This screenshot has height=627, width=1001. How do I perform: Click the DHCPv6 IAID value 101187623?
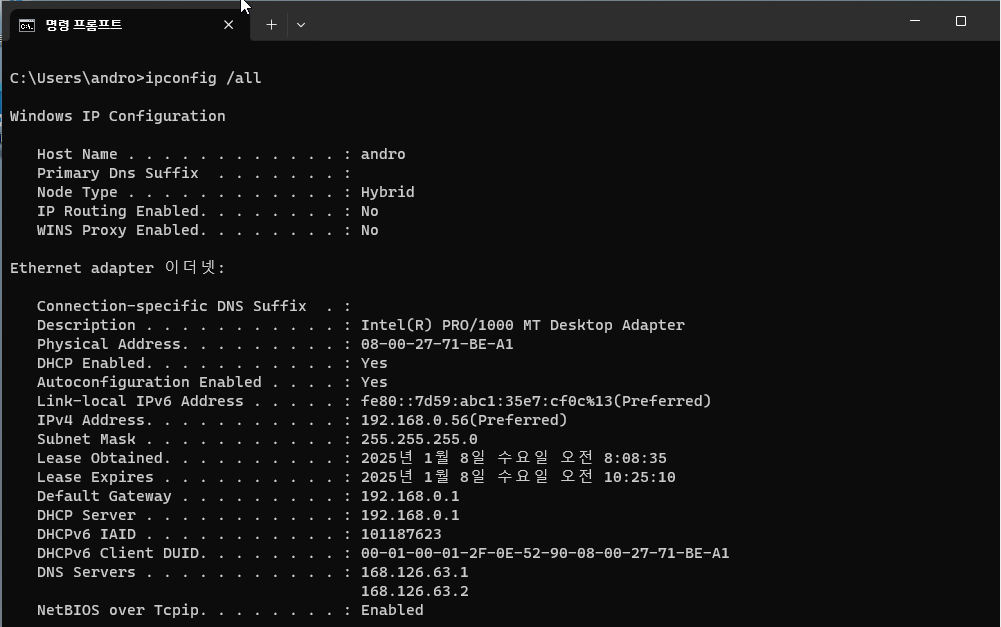tap(401, 534)
